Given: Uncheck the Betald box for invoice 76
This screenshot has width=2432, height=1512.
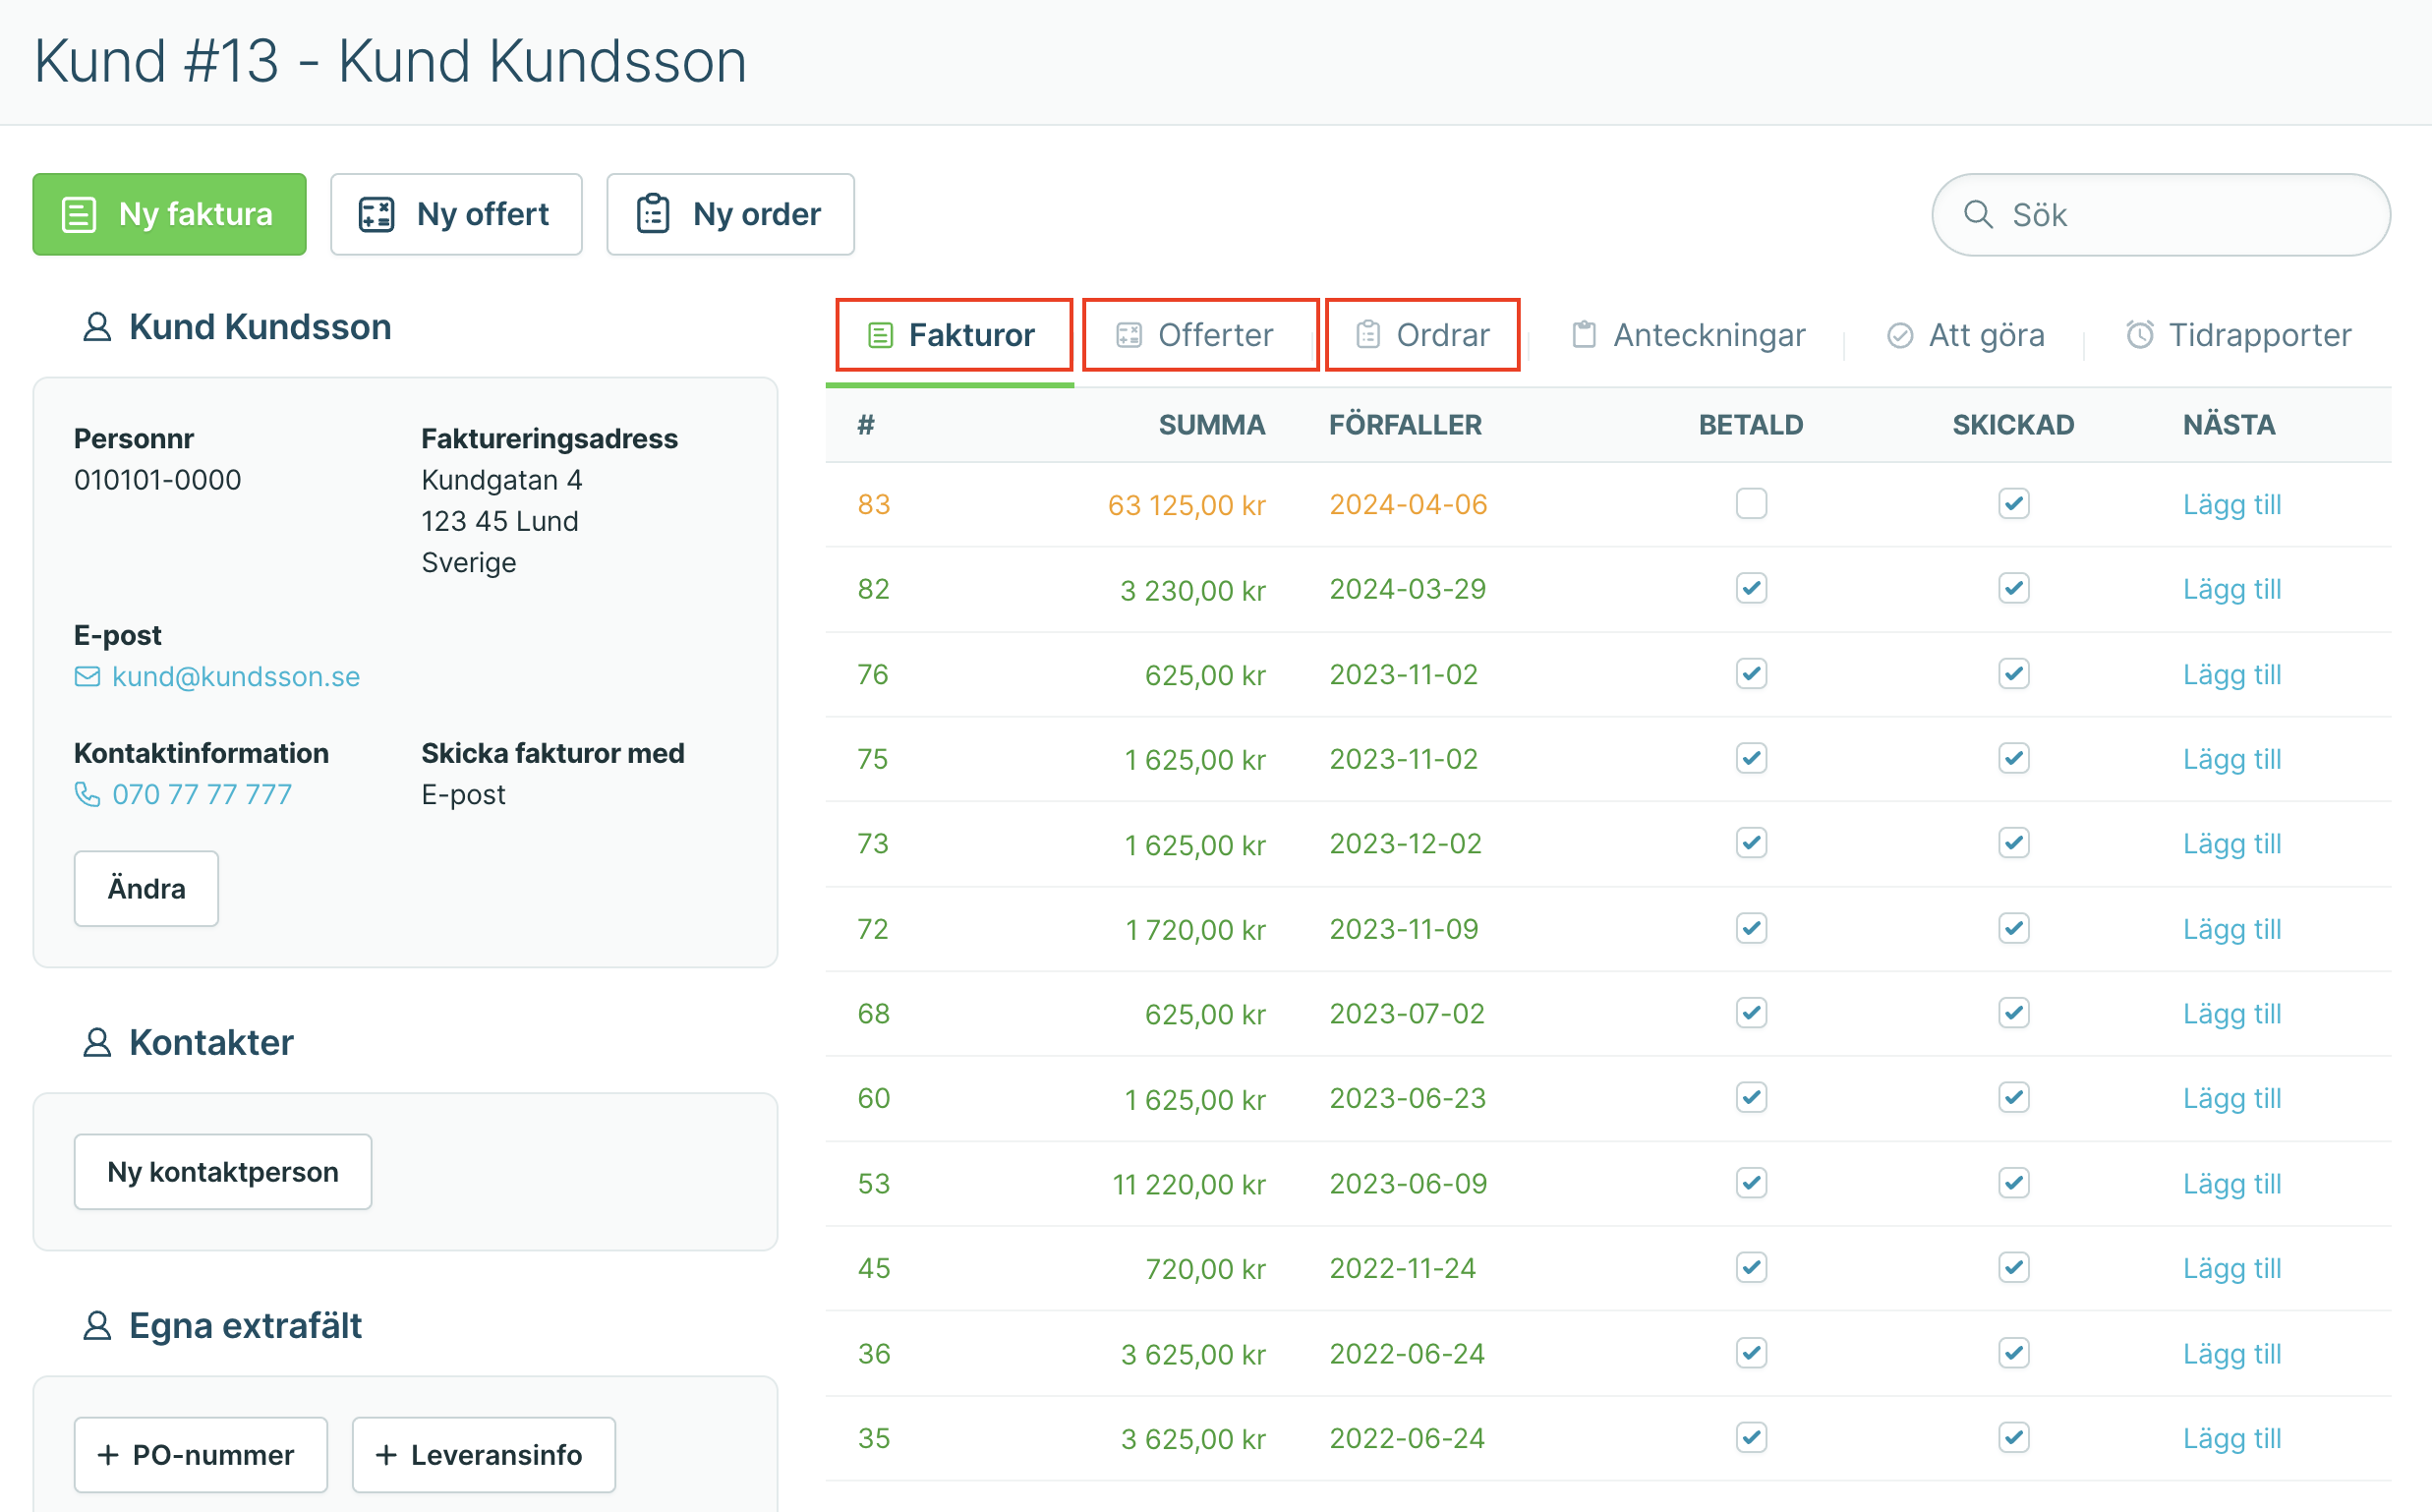Looking at the screenshot, I should click(1751, 673).
